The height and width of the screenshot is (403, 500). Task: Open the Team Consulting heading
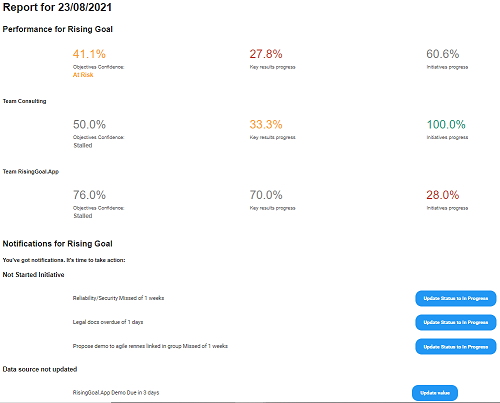pos(24,101)
